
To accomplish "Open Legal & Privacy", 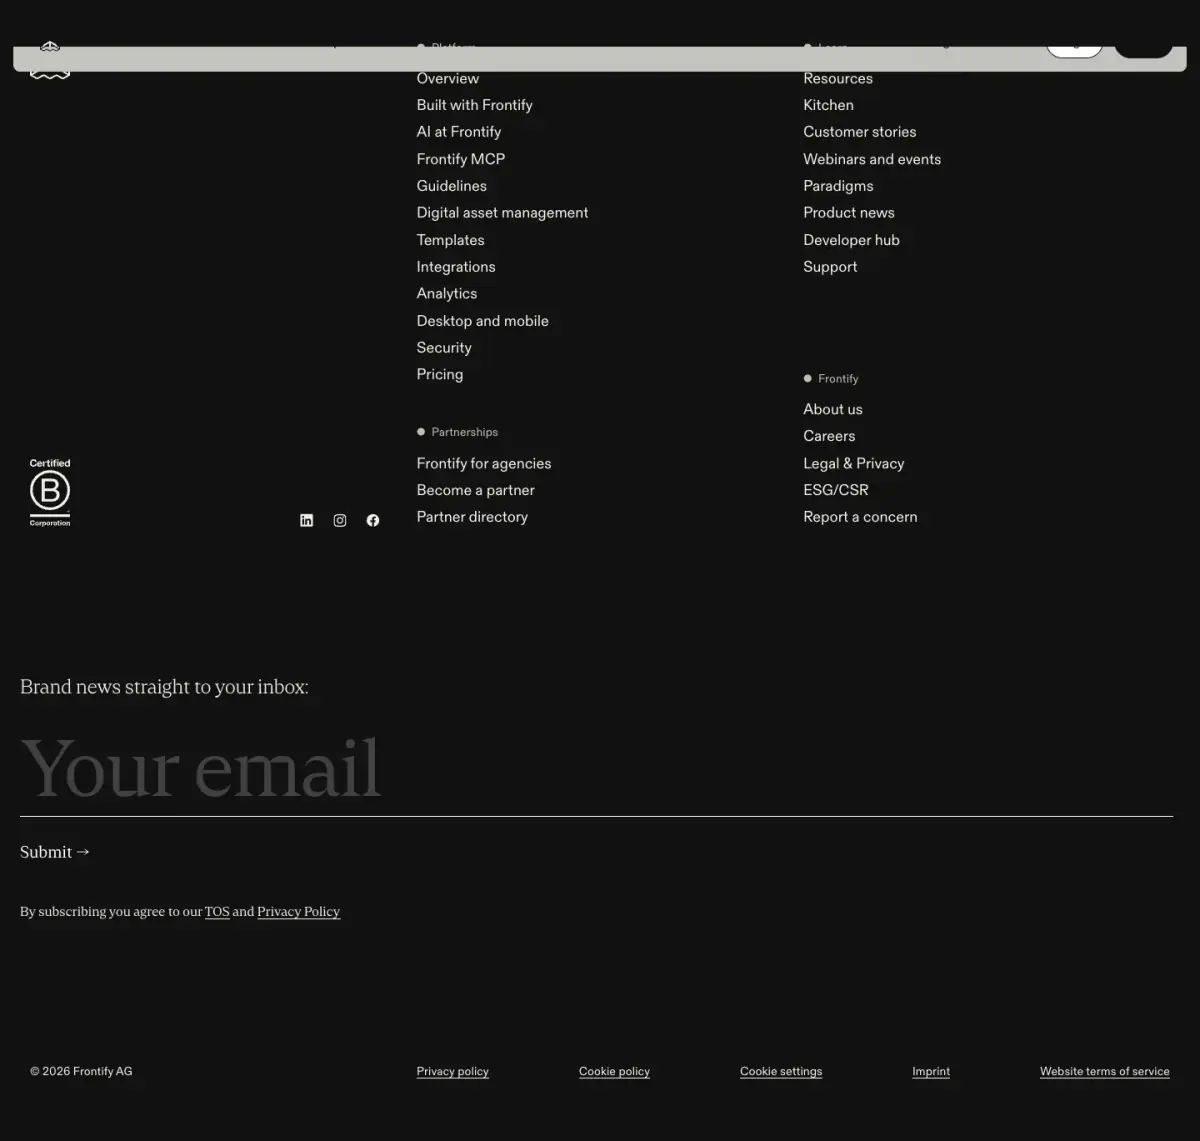I will point(854,464).
